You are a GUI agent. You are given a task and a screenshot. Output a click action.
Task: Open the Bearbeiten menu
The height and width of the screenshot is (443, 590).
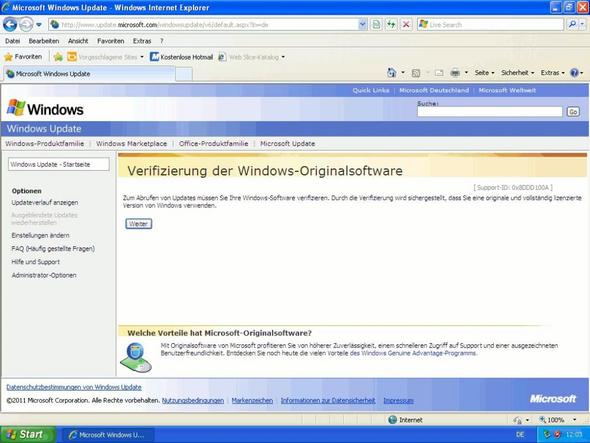coord(44,41)
